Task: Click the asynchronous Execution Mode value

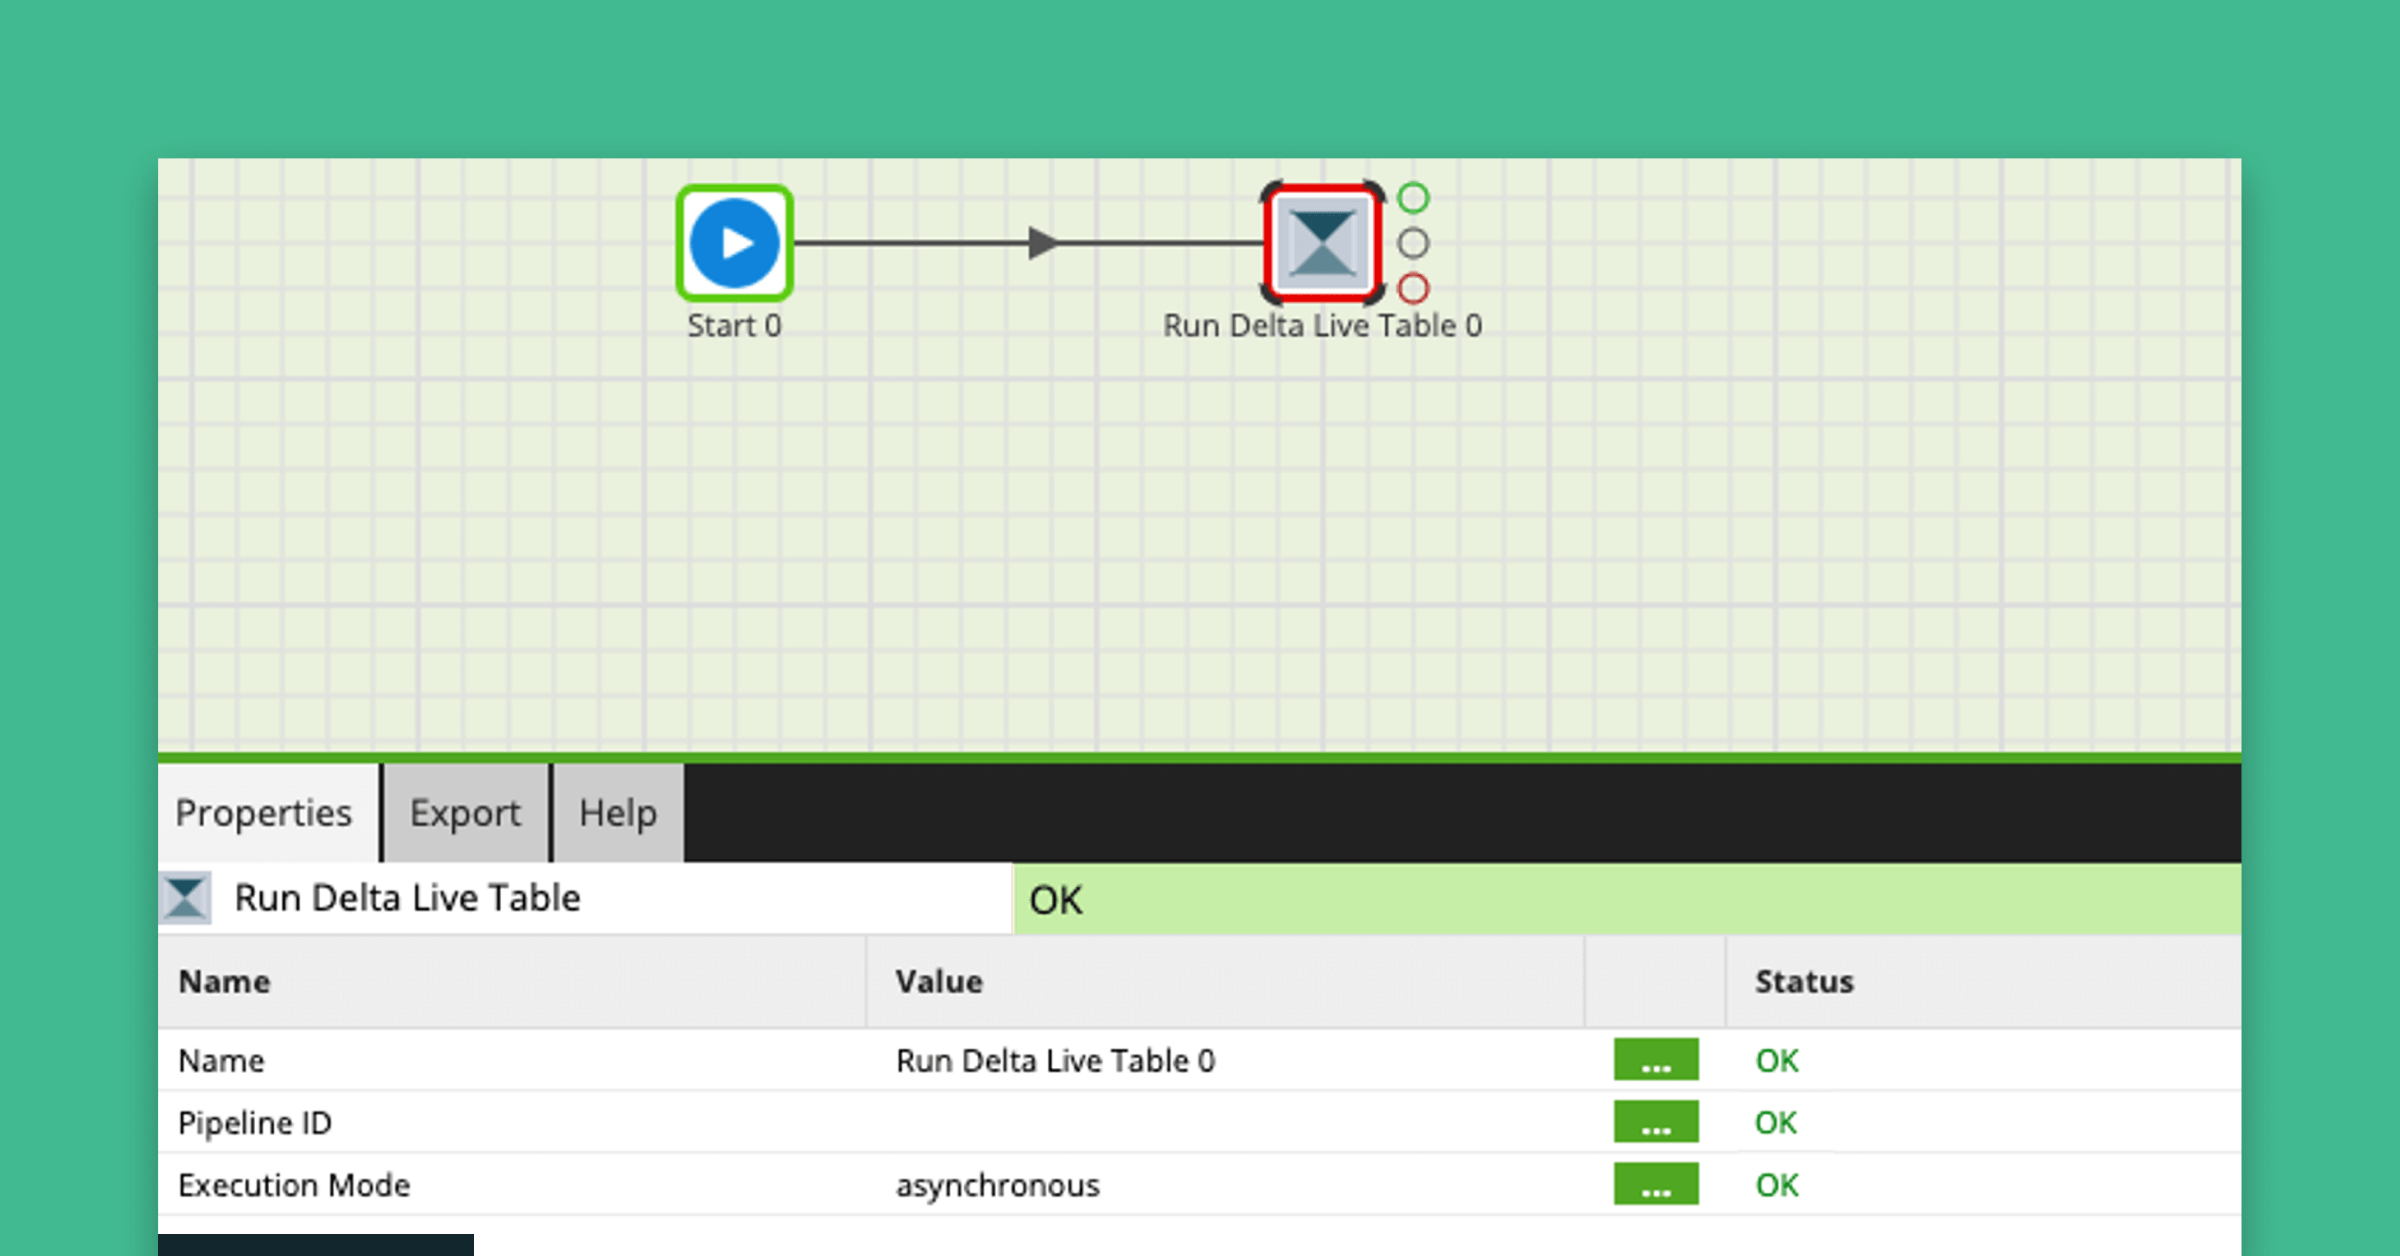Action: [x=997, y=1185]
